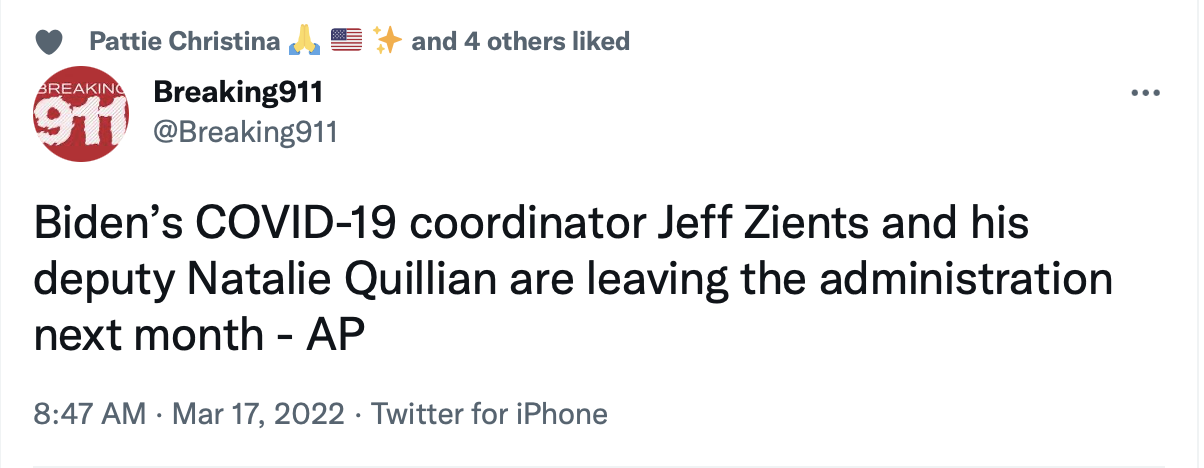Click the Mar 17, 2022 date
The image size is (1204, 468).
[260, 414]
